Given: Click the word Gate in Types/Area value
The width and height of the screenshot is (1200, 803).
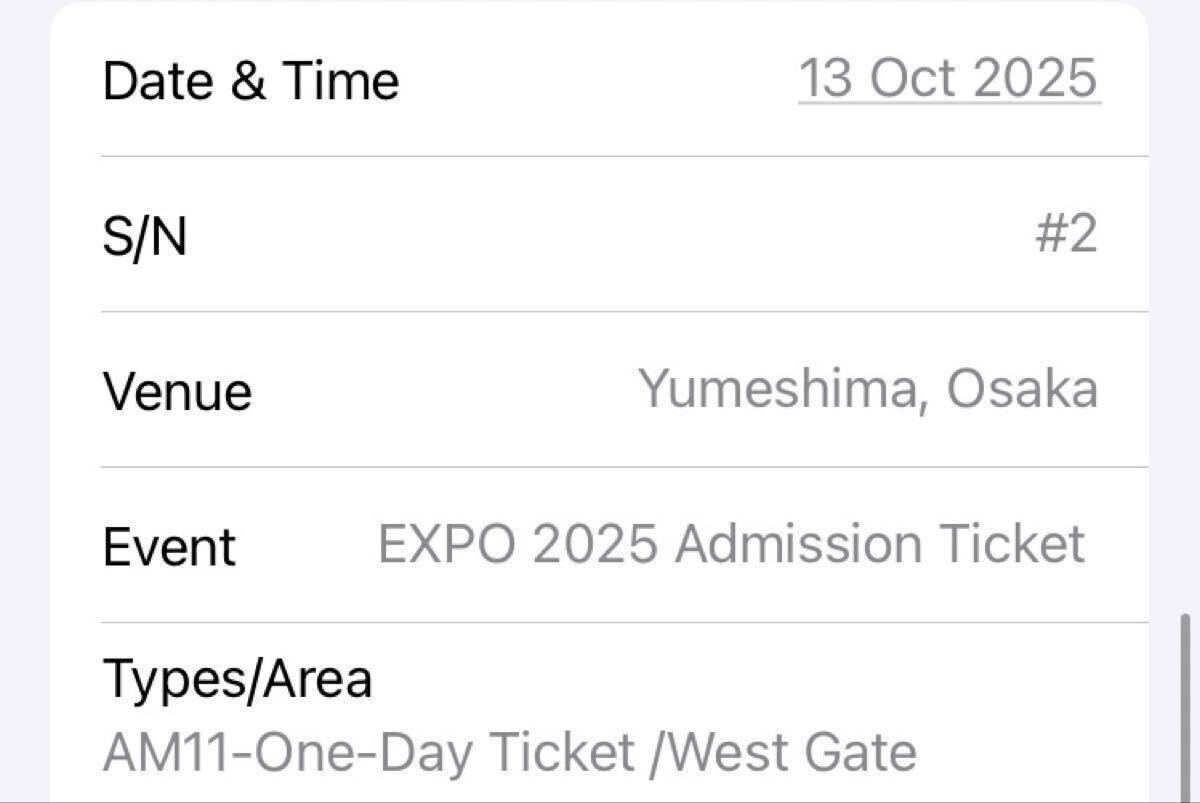Looking at the screenshot, I should tap(862, 753).
